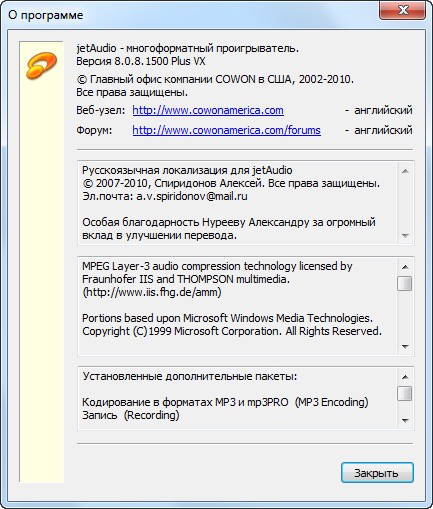The height and width of the screenshot is (509, 433).
Task: Click scrollbar thumb in installed packages box
Action: [405, 394]
